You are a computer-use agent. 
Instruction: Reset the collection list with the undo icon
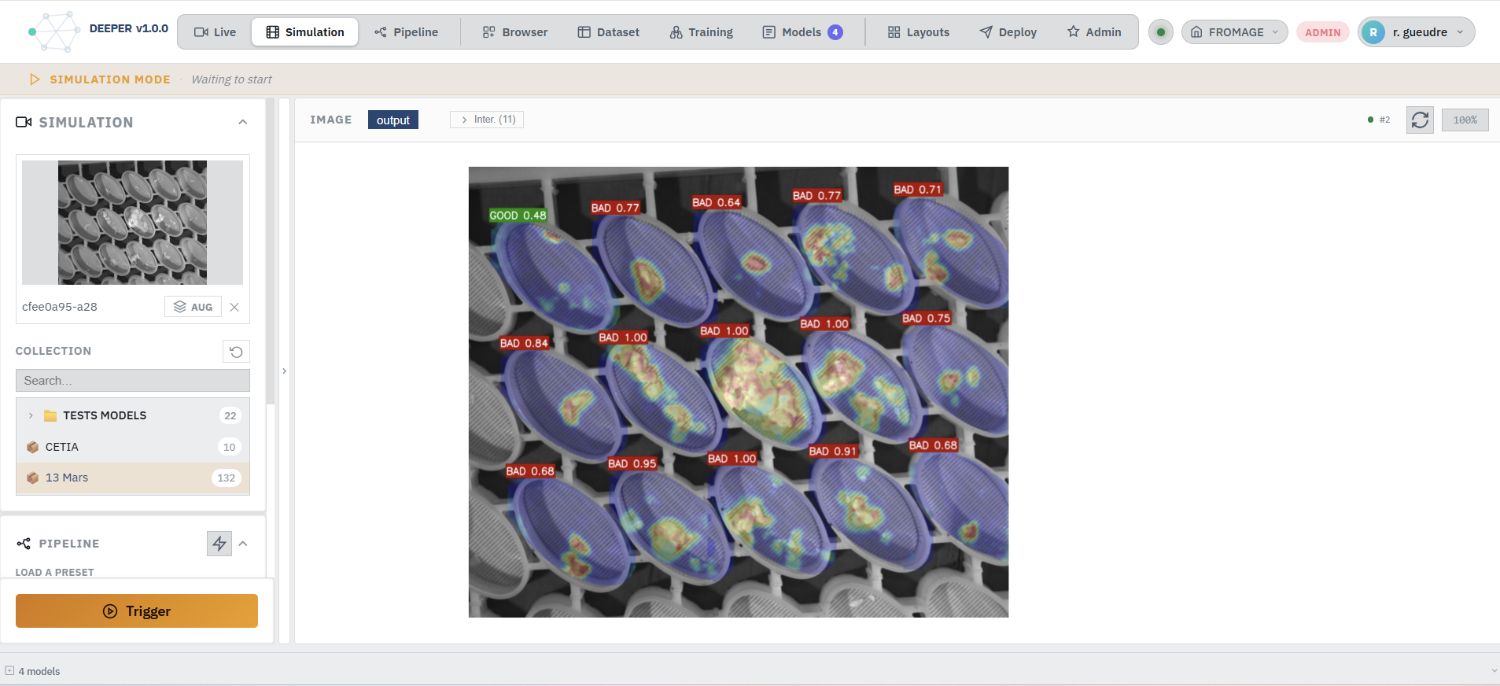point(236,351)
